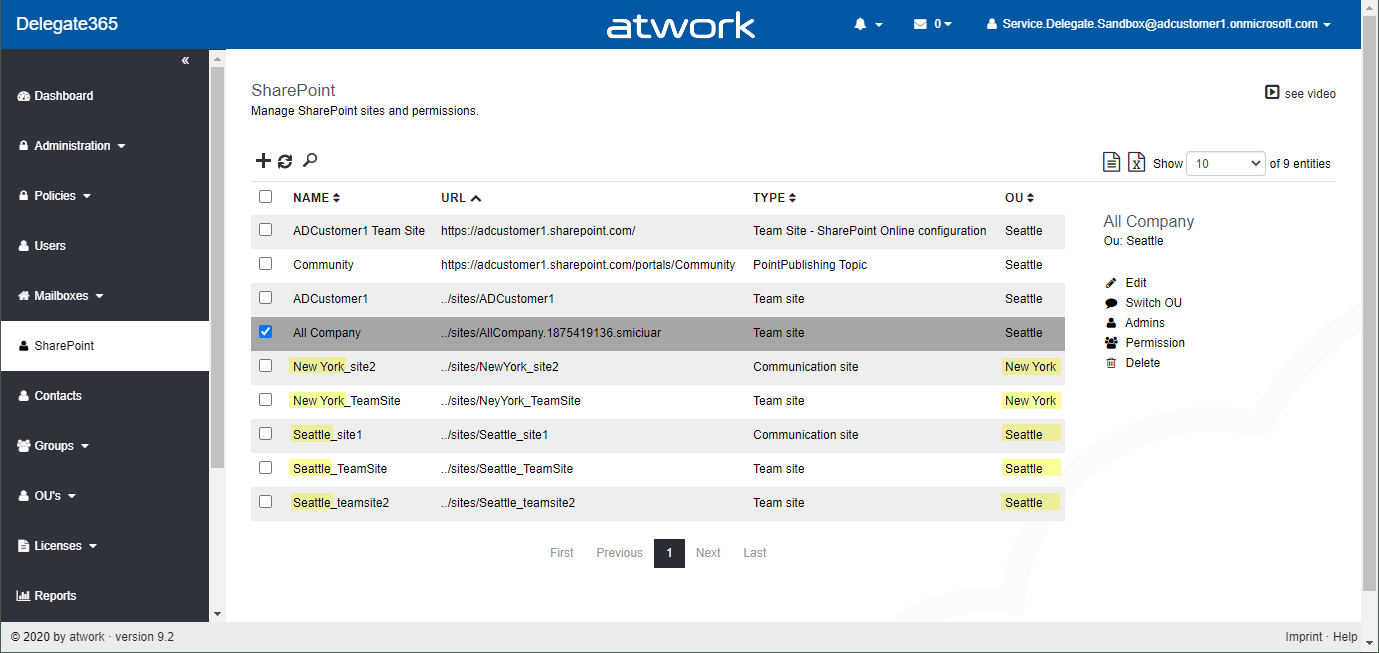The width and height of the screenshot is (1379, 653).
Task: Open the user account dropdown
Action: point(1158,24)
